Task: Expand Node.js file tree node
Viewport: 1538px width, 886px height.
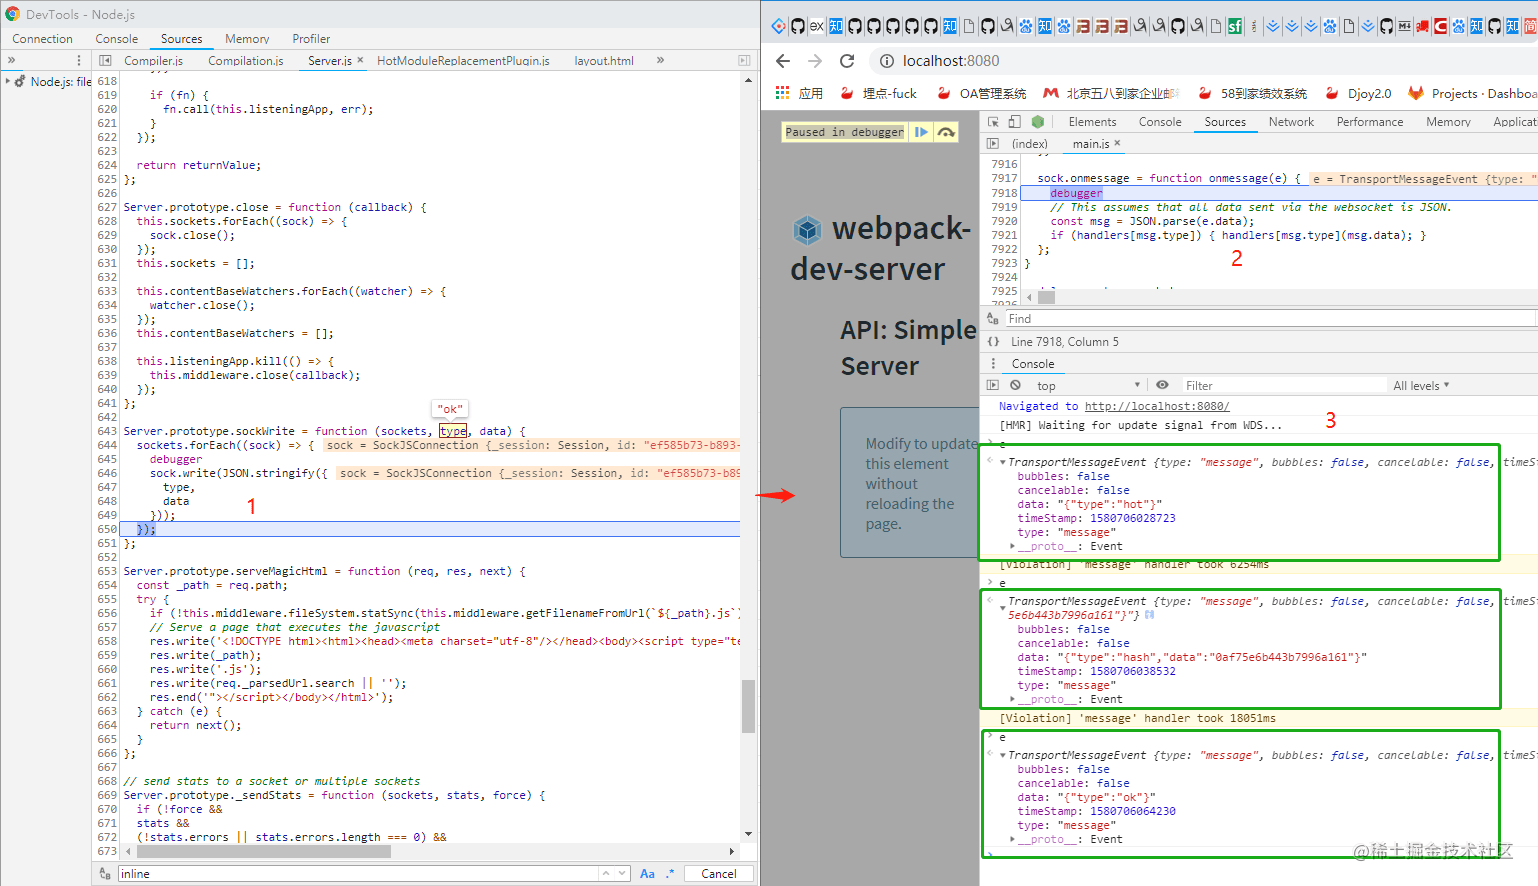Action: (x=8, y=81)
